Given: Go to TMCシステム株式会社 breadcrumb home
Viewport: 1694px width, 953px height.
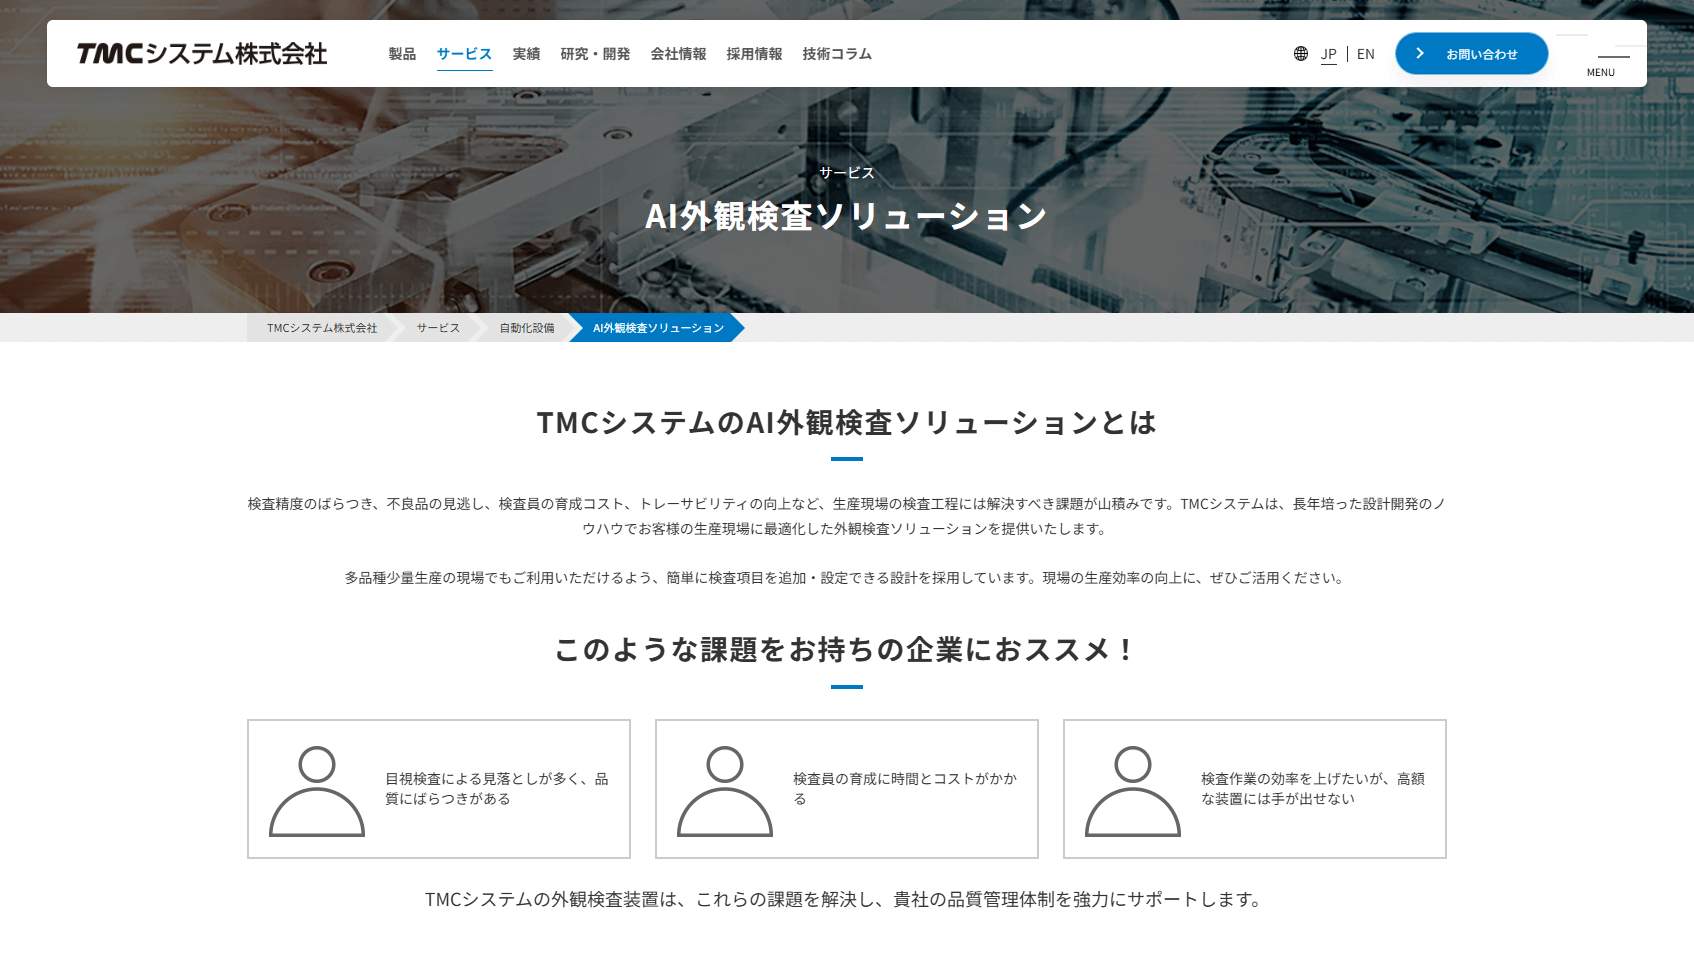Looking at the screenshot, I should (322, 328).
